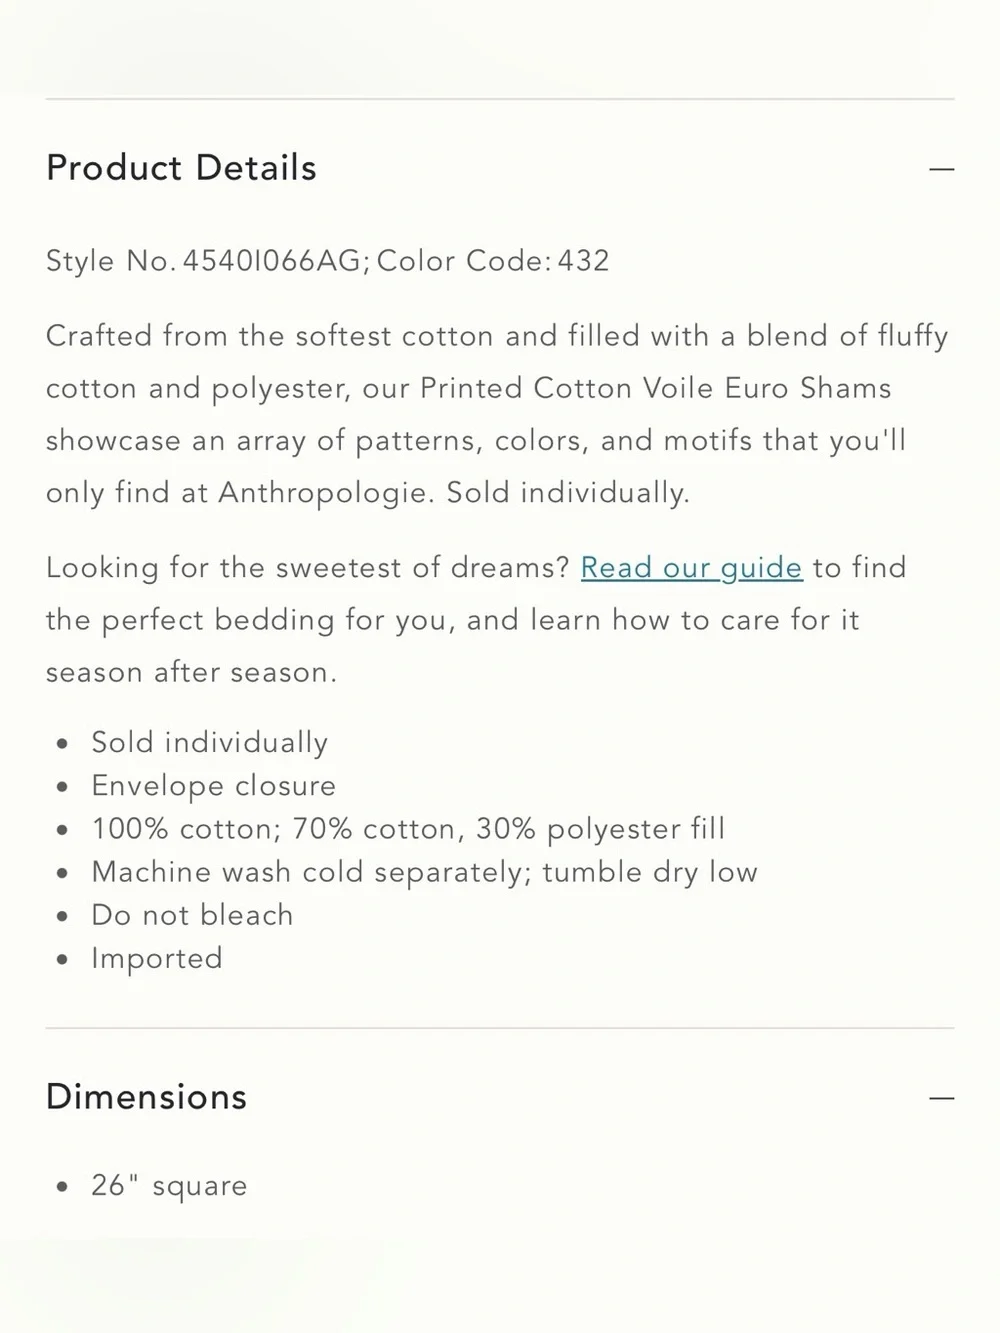
Task: Open the 'Read our guide' link
Action: pyautogui.click(x=691, y=568)
